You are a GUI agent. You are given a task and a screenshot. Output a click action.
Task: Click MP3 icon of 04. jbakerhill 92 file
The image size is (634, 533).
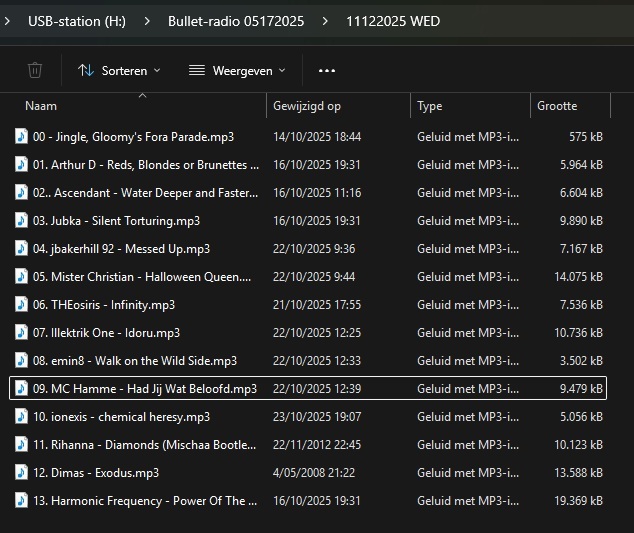pos(21,248)
